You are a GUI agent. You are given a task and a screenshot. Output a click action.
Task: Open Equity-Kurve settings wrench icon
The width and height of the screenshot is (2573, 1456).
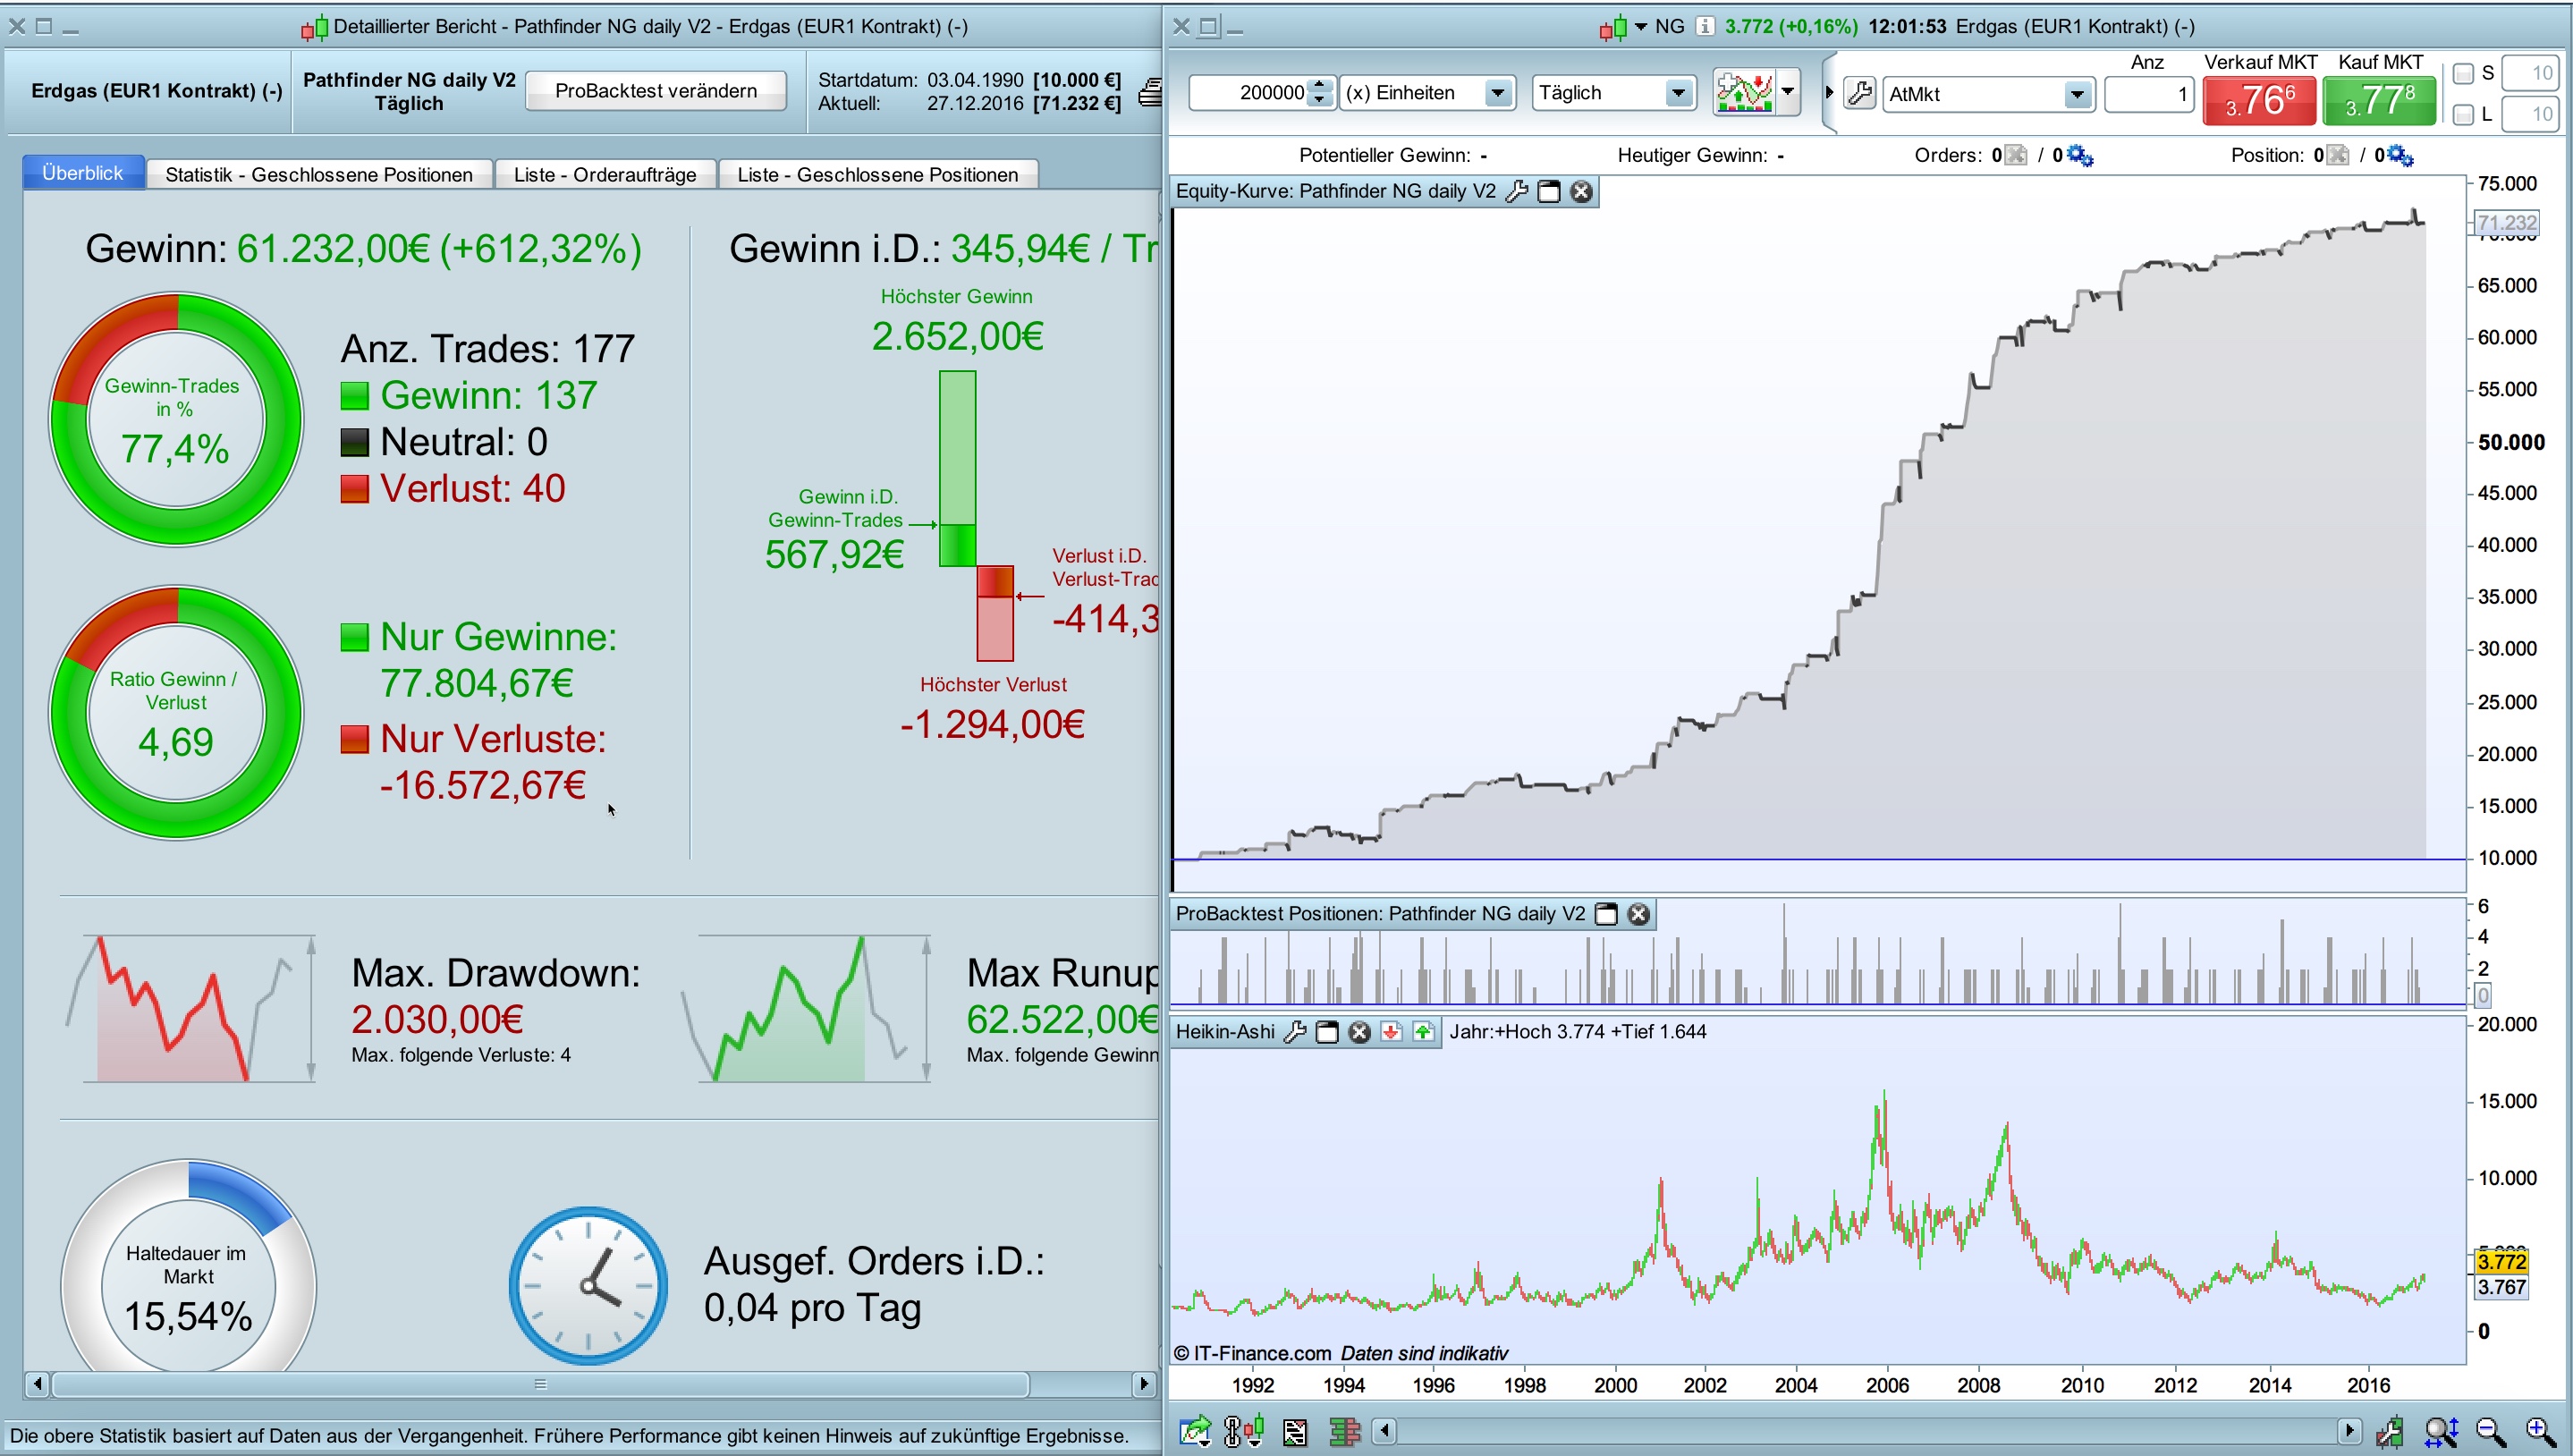(x=1516, y=191)
